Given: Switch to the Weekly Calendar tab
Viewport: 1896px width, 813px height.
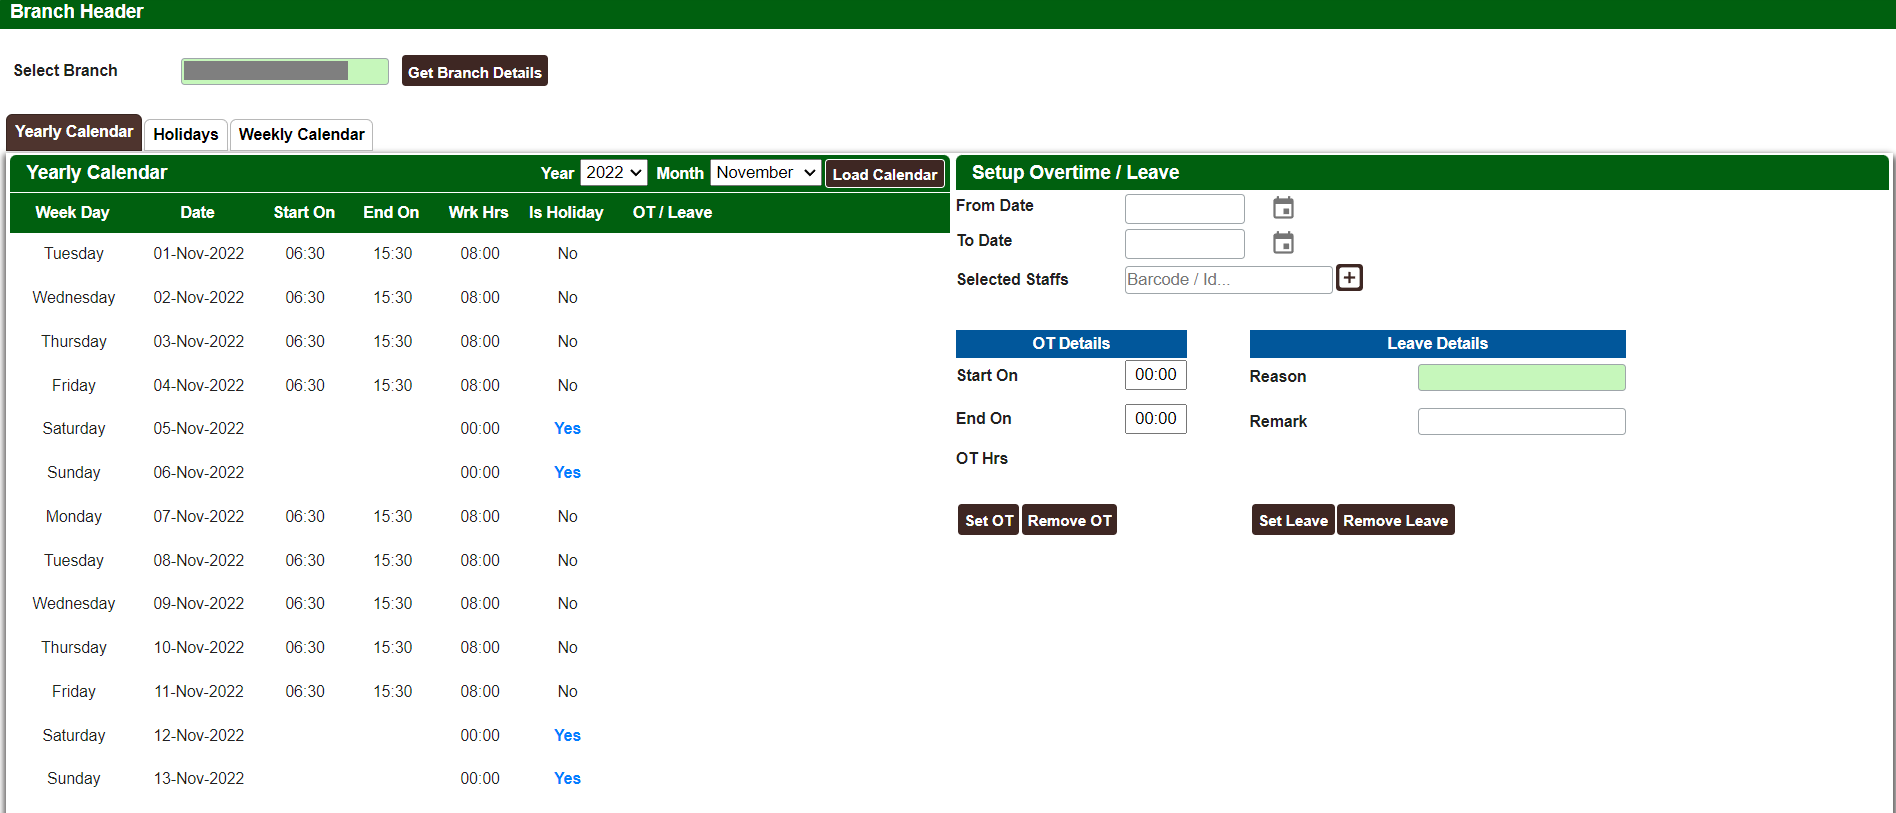Looking at the screenshot, I should point(301,135).
